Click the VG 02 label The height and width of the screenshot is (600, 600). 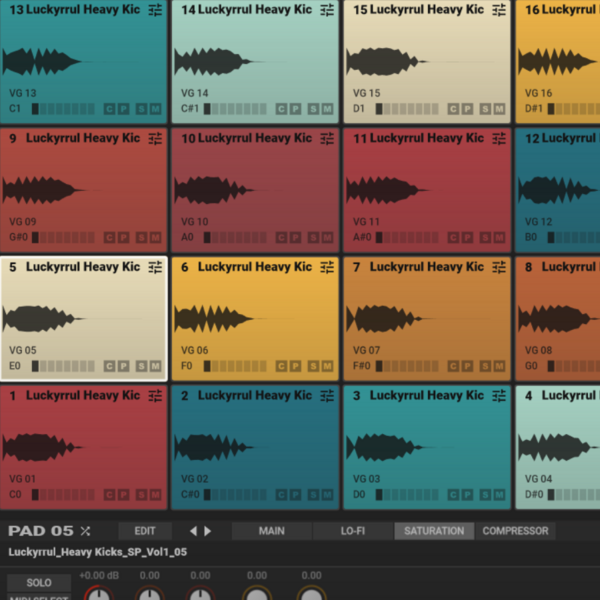tap(194, 479)
